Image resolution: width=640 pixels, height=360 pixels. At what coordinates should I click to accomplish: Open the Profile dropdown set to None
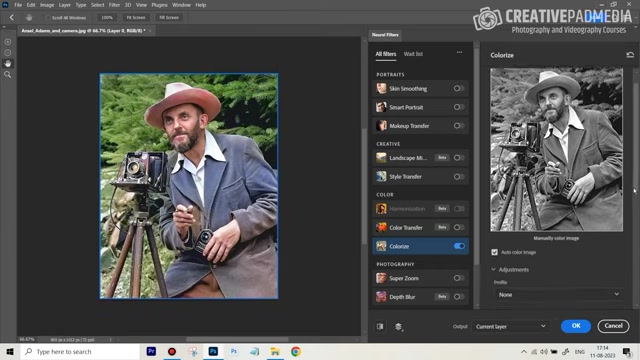tap(558, 294)
